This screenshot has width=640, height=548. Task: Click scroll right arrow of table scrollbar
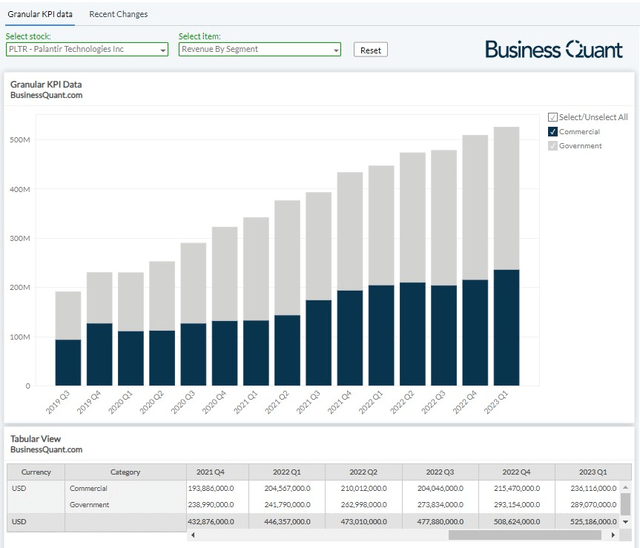point(613,535)
